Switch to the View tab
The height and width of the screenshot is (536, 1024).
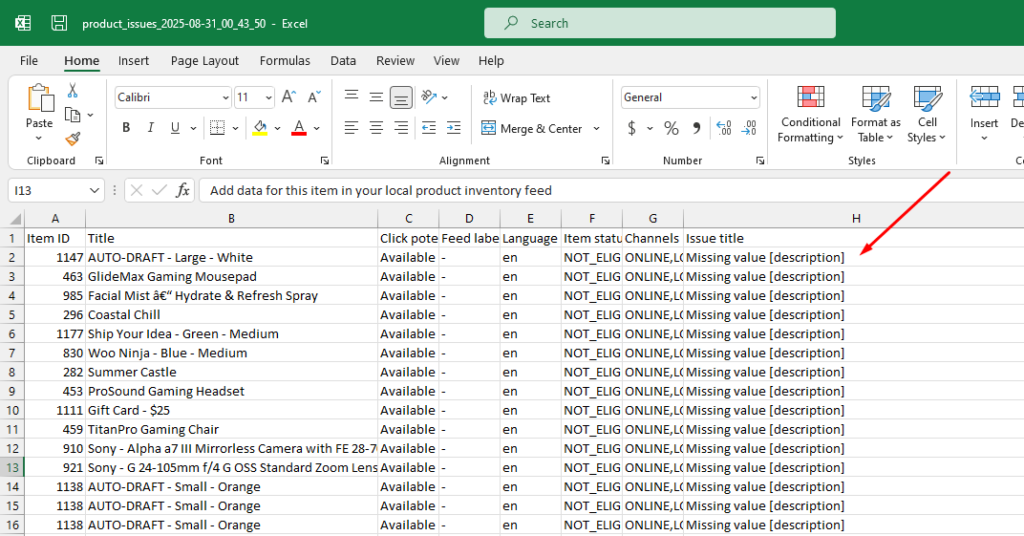(446, 61)
